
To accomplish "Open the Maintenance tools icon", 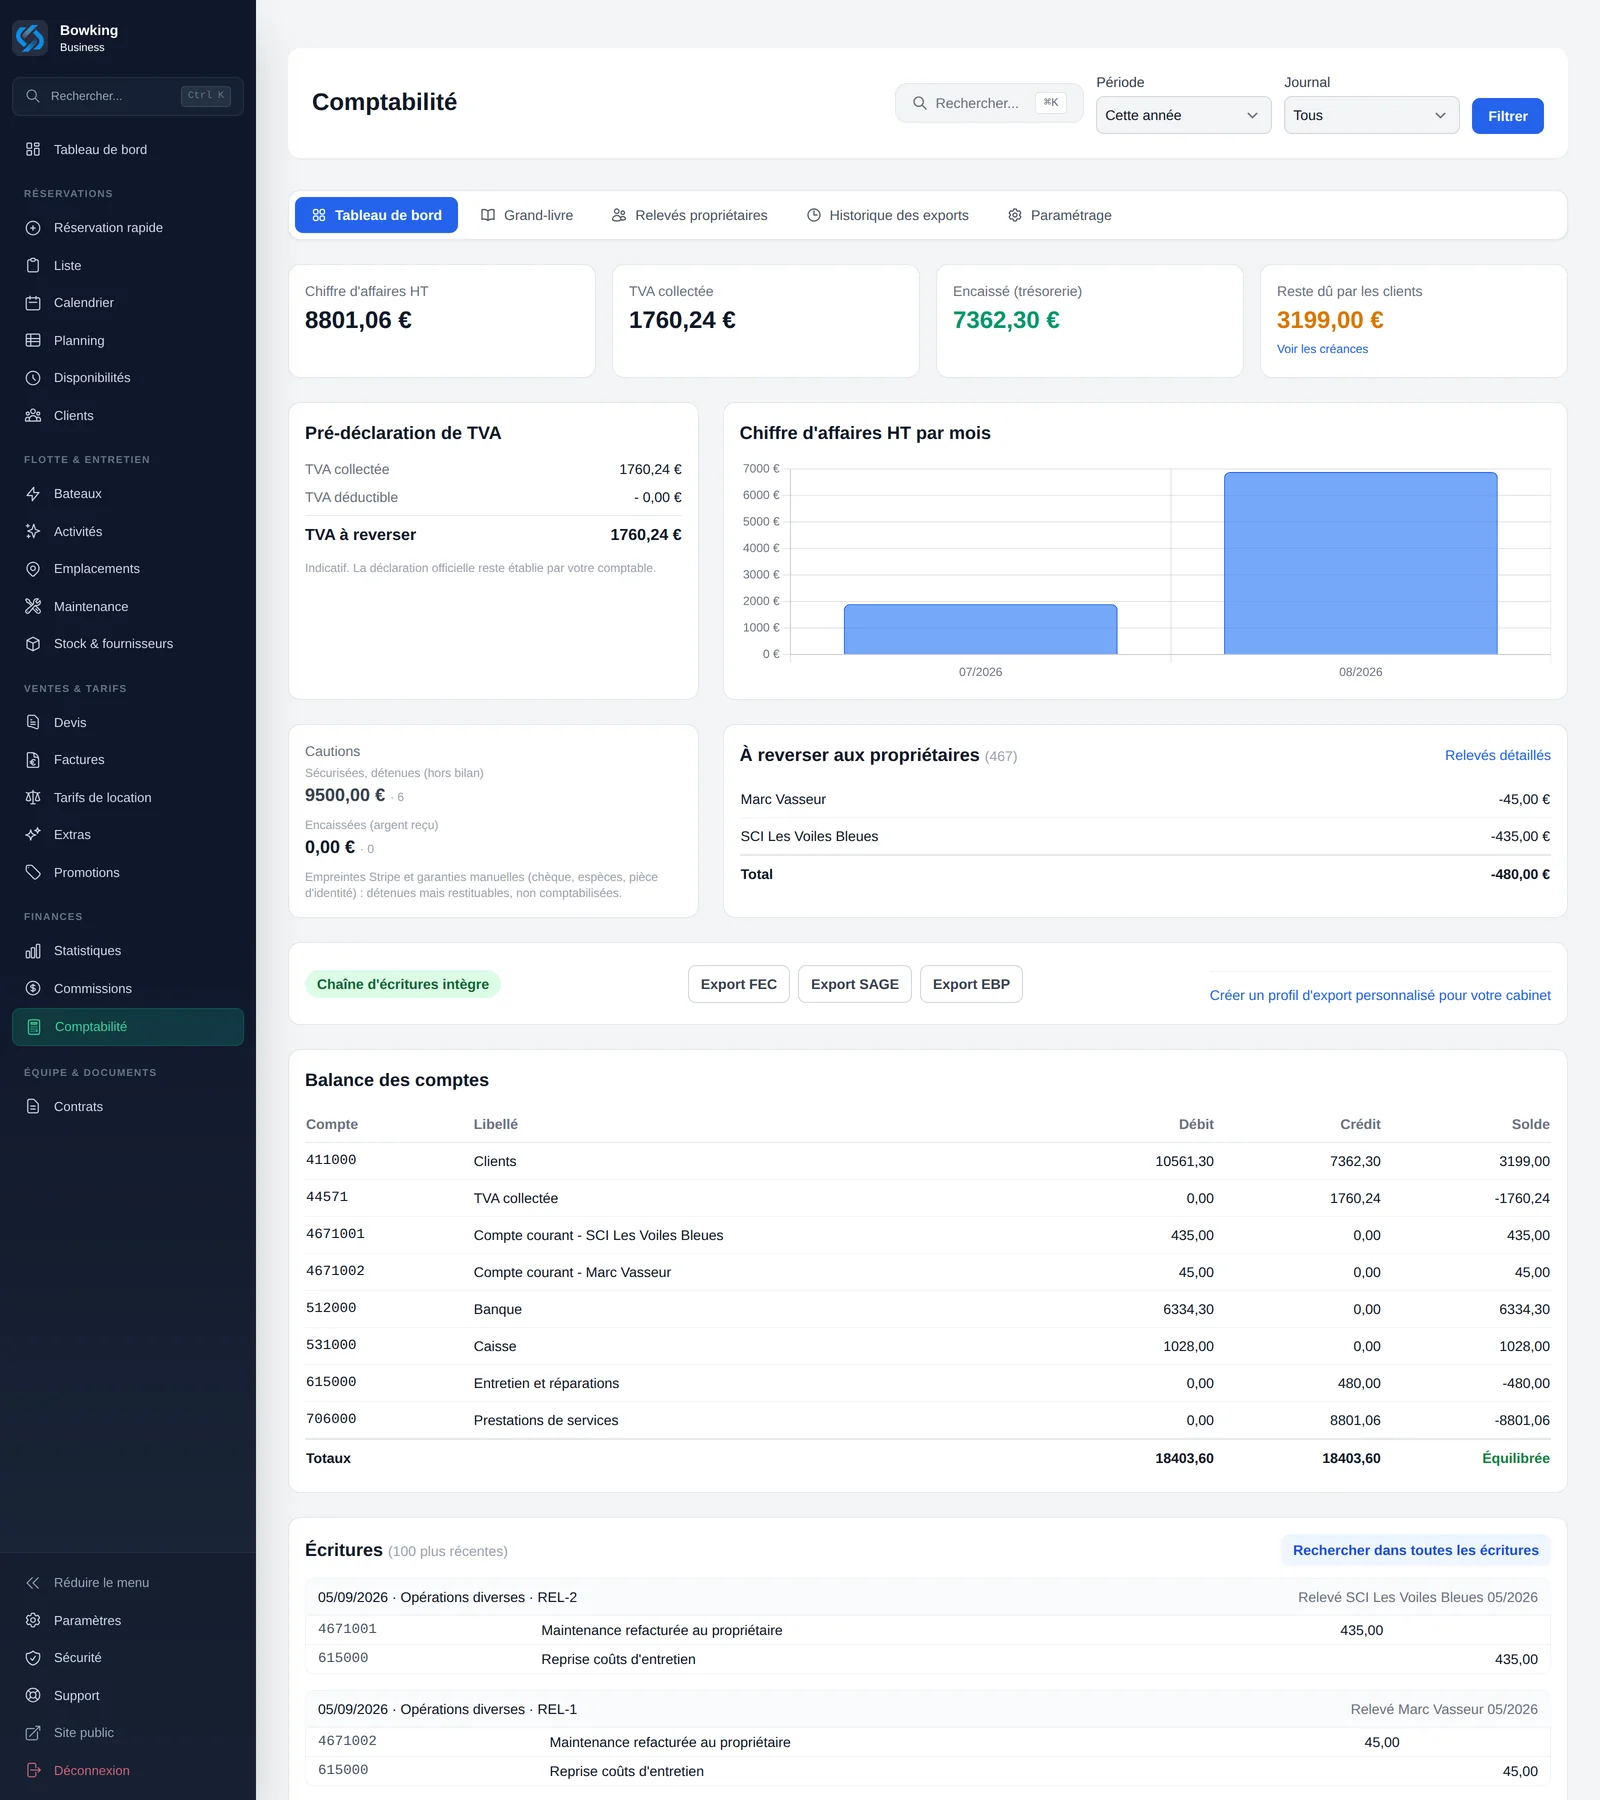I will 33,607.
